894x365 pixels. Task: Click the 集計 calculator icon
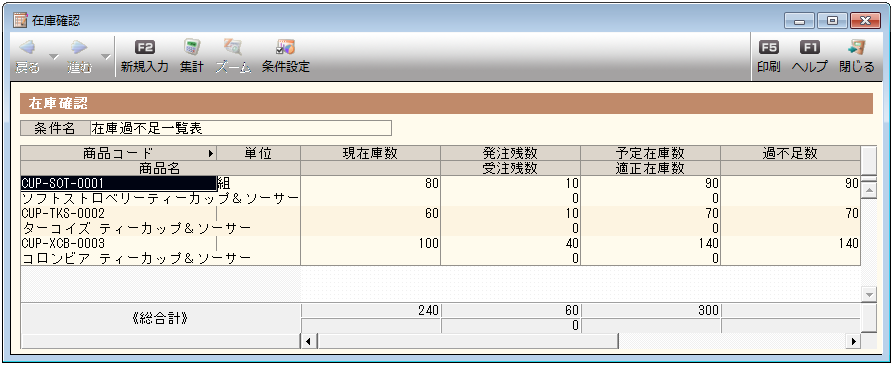point(192,47)
